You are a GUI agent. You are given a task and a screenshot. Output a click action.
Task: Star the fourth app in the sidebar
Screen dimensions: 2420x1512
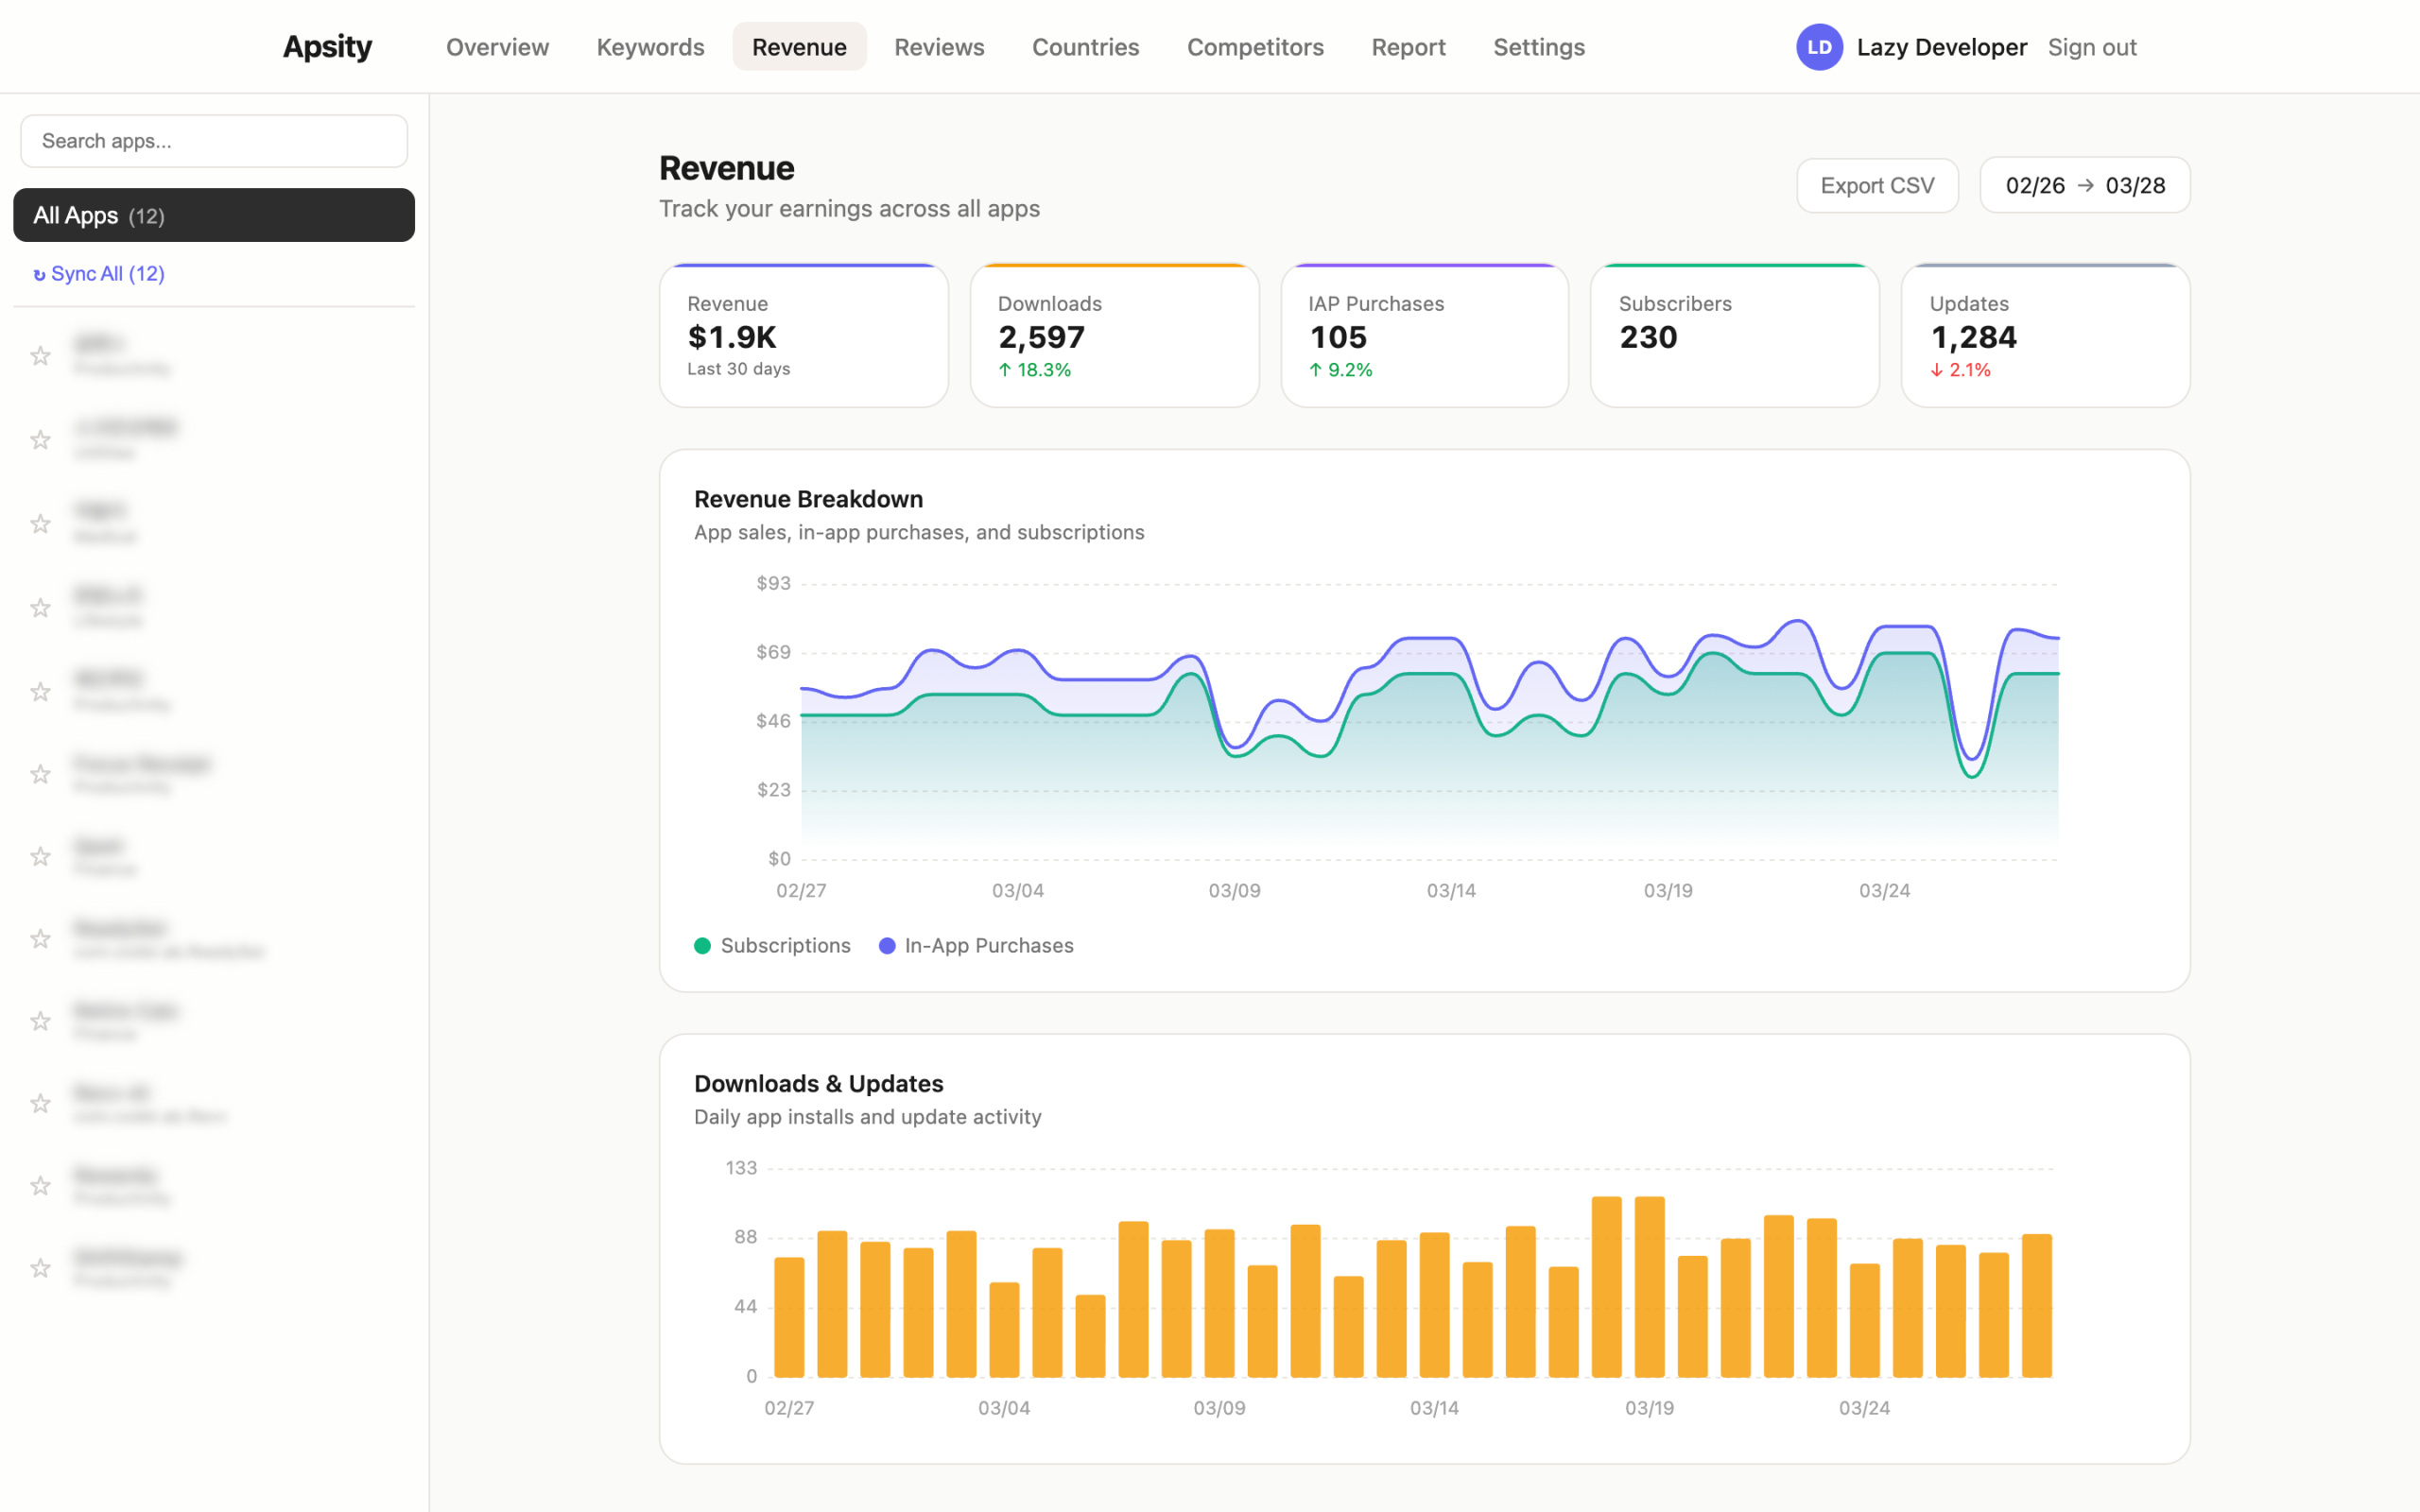click(x=40, y=608)
